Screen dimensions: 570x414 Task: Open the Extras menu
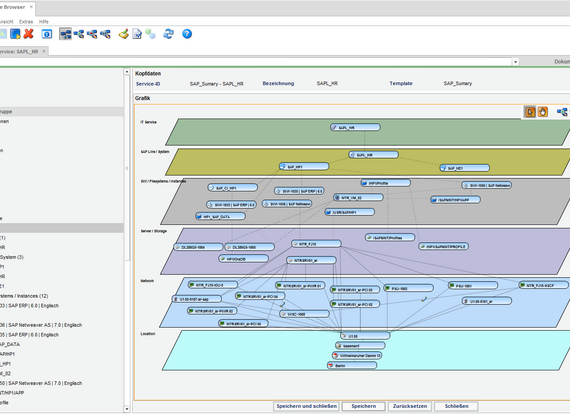[26, 22]
